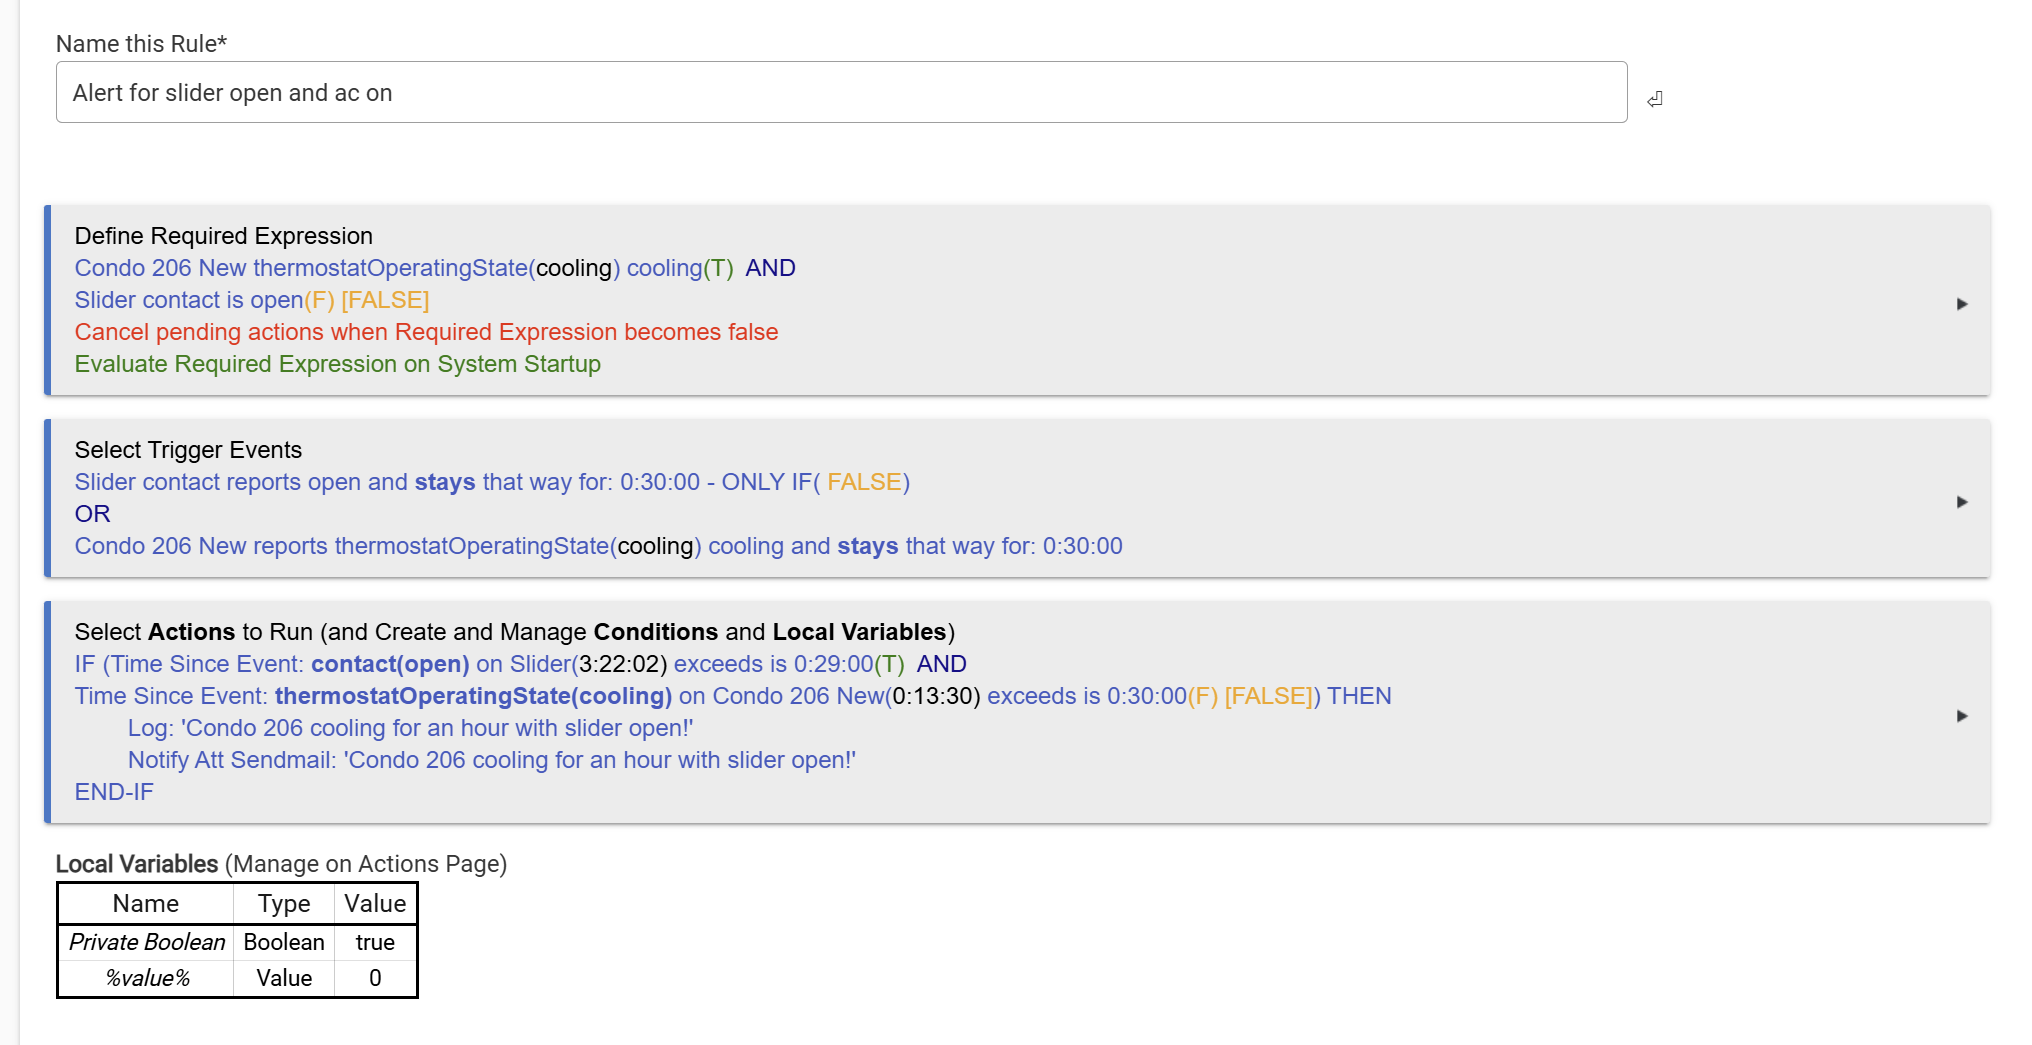Click the 'Name' column header in variables table
Viewport: 2032px width, 1045px height.
coord(146,904)
